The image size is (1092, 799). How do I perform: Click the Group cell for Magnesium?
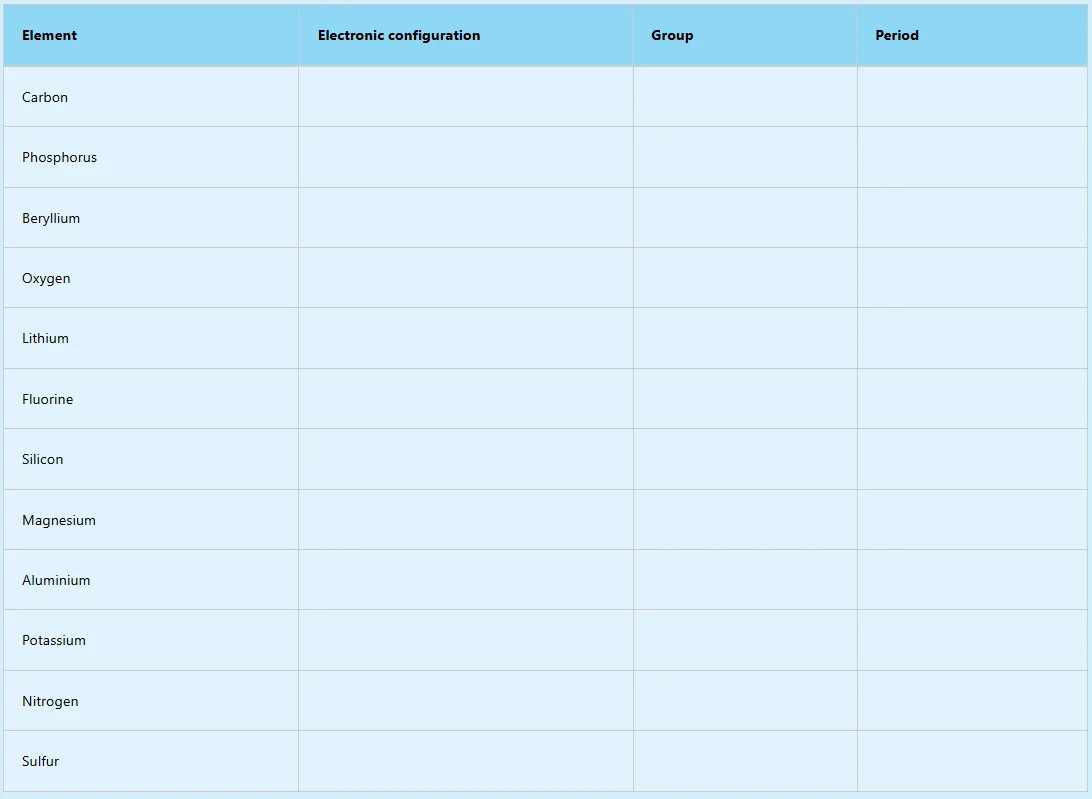tap(745, 520)
